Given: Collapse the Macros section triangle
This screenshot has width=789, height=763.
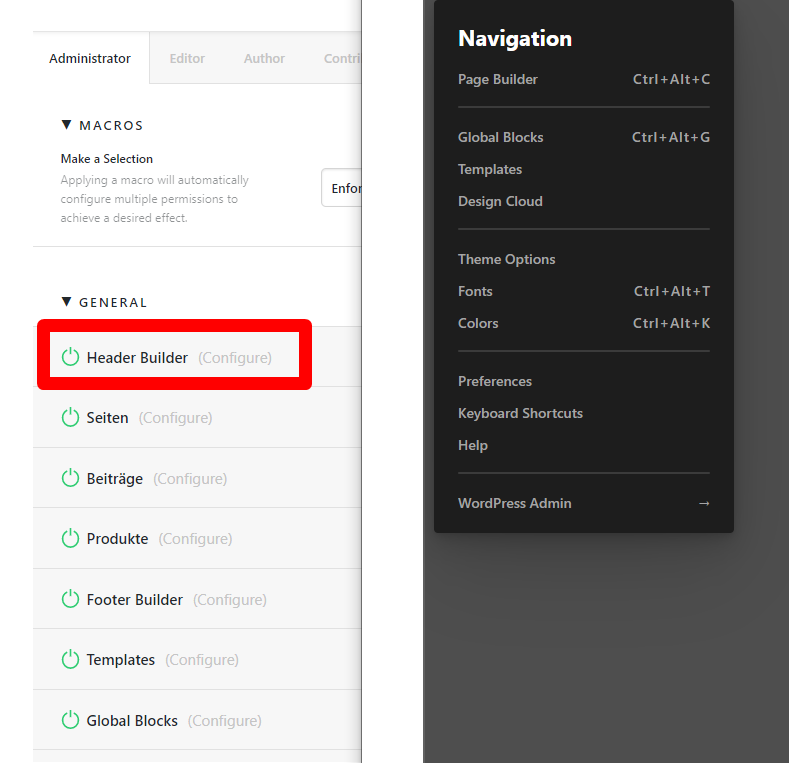Looking at the screenshot, I should point(67,125).
